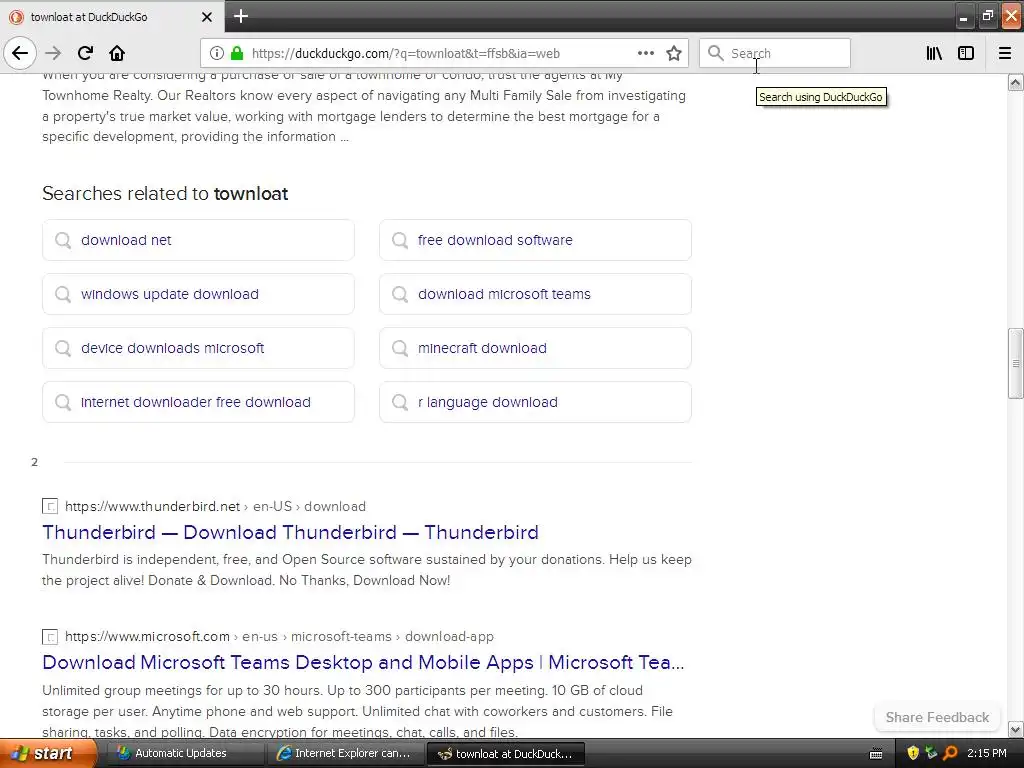Click magnifier icon beside minecraft download

pyautogui.click(x=400, y=349)
